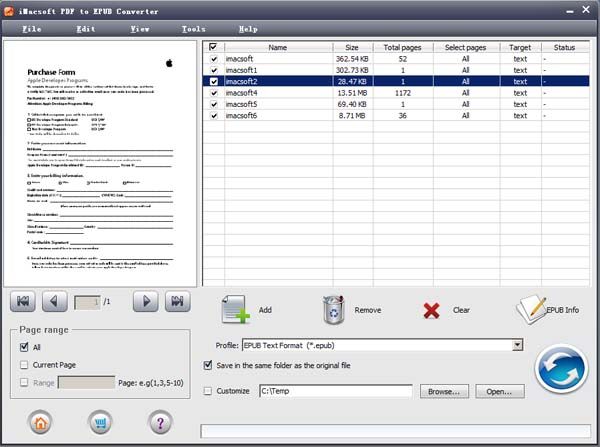Click the page number input field
The height and width of the screenshot is (447, 600).
(87, 302)
